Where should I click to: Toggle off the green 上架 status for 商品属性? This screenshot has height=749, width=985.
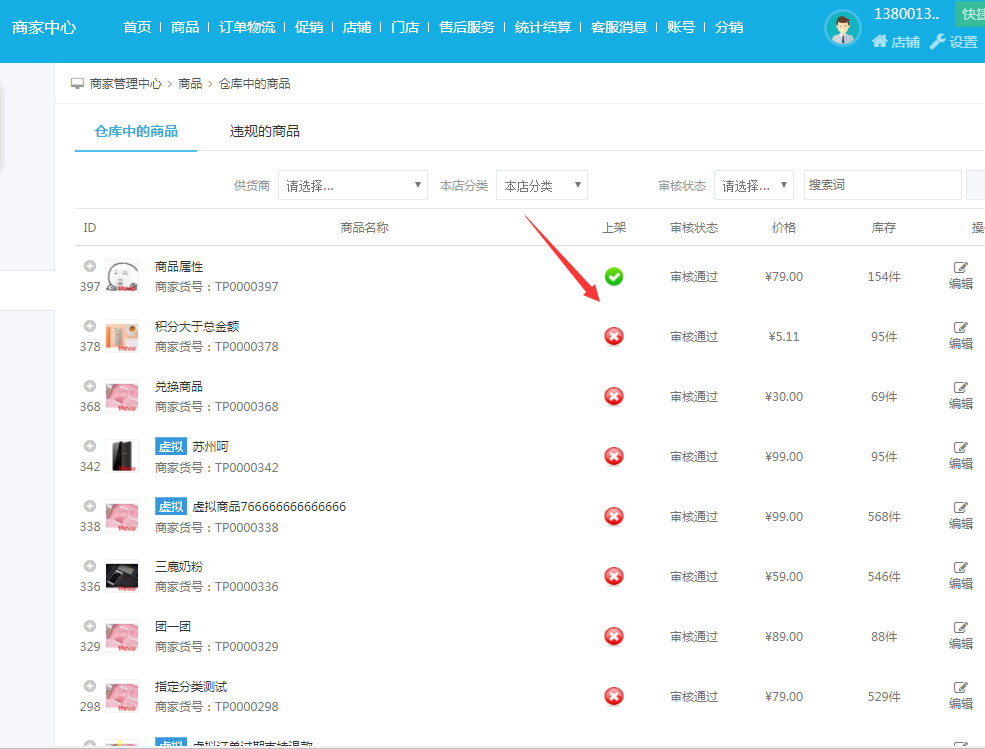(614, 277)
